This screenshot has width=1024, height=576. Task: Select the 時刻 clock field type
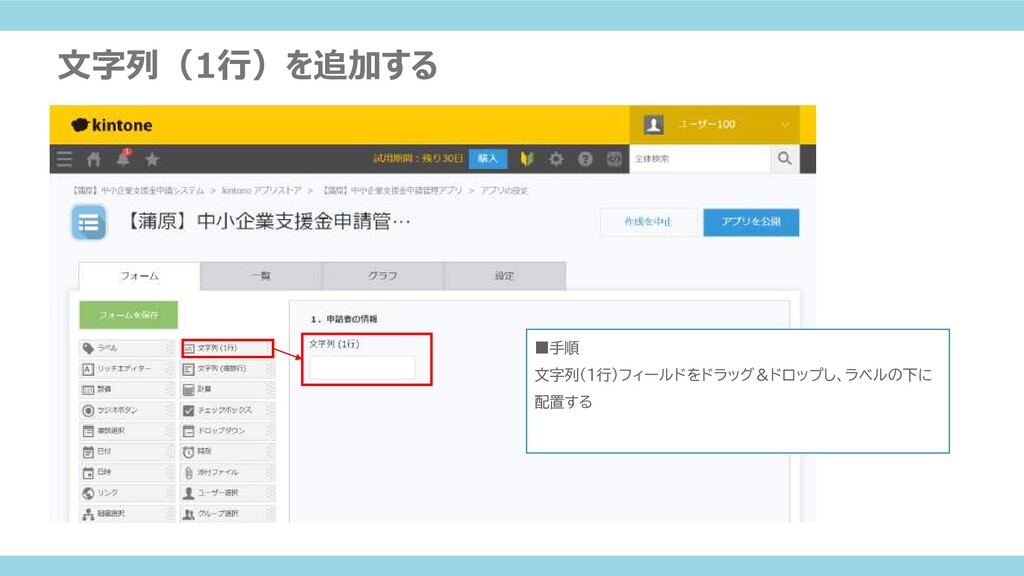[227, 452]
